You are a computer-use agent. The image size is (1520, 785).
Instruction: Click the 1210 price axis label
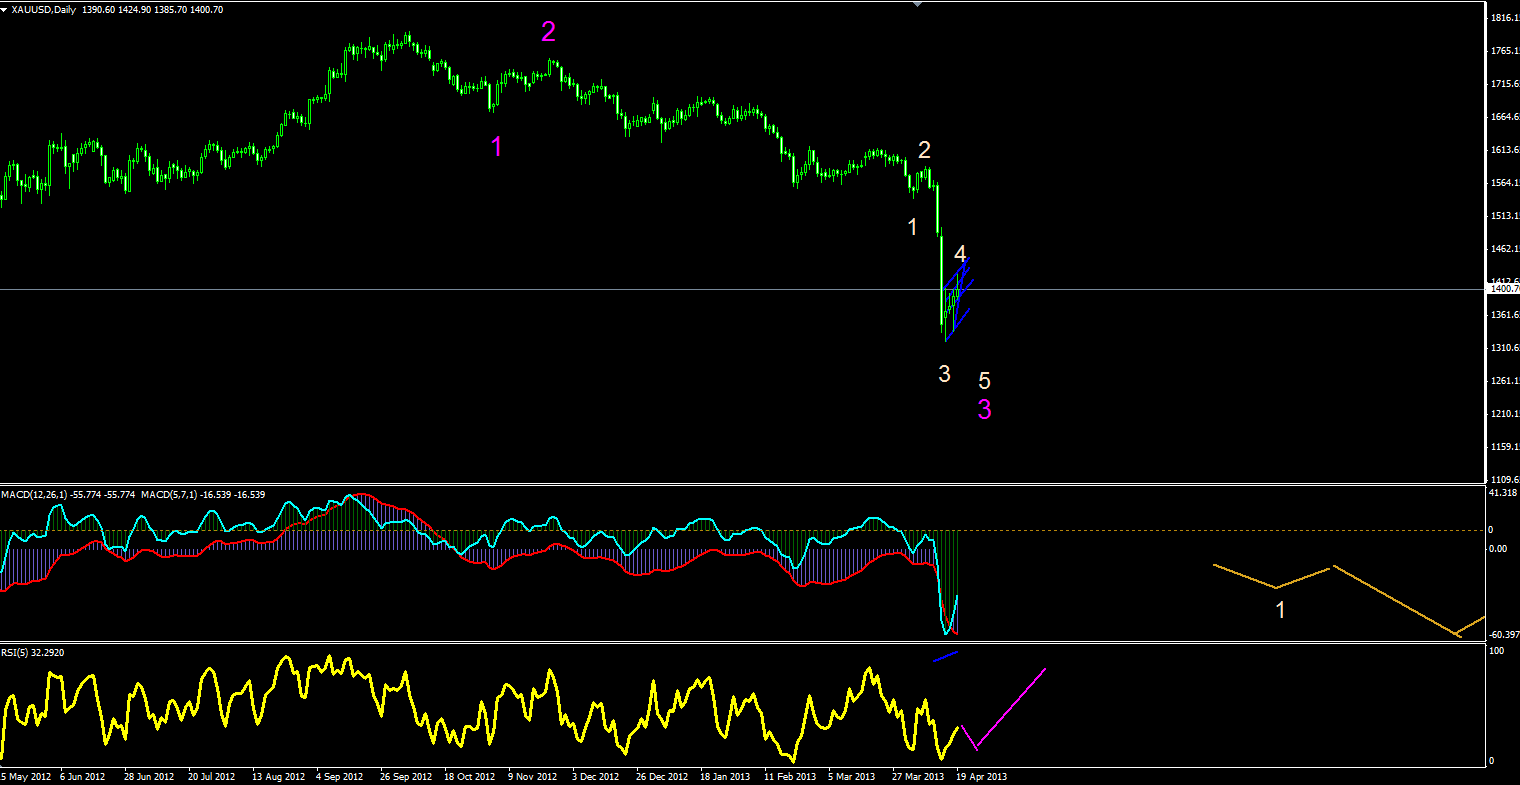click(x=1503, y=414)
